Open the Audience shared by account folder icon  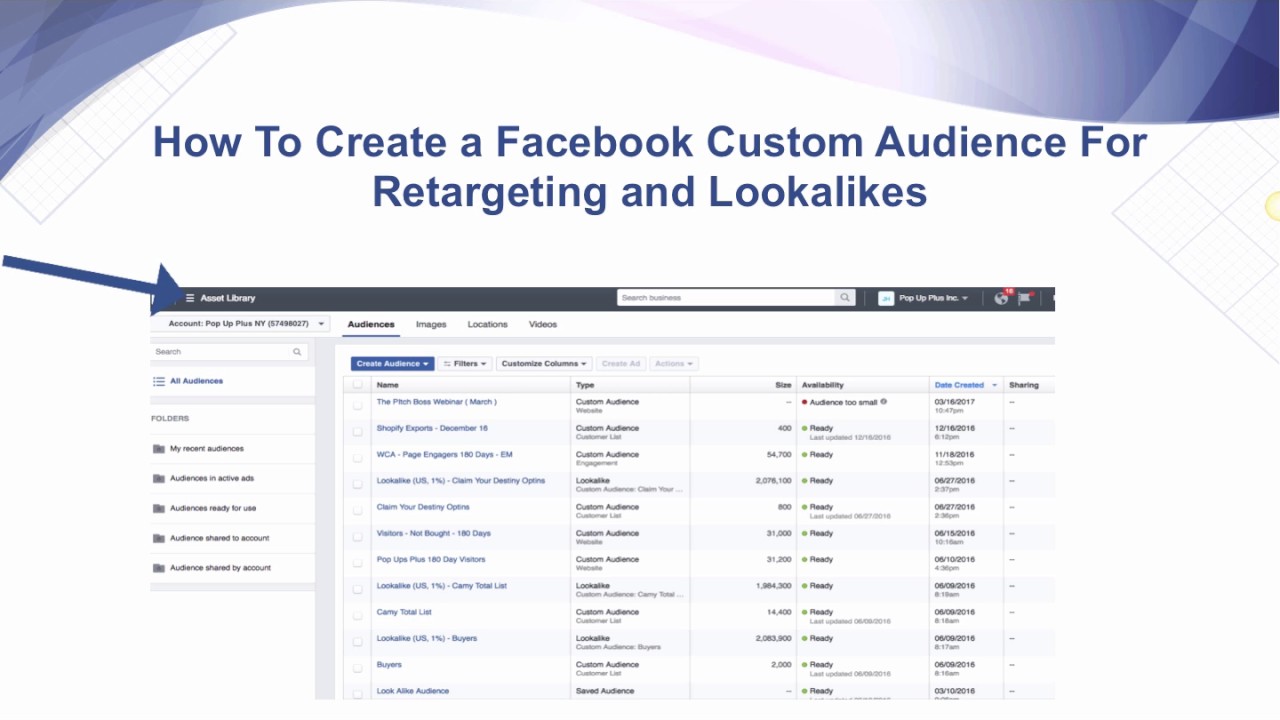click(x=158, y=568)
